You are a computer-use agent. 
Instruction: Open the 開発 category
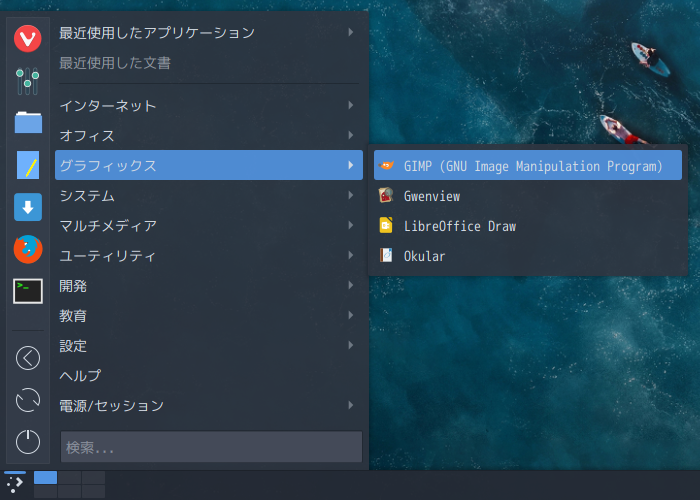point(208,285)
